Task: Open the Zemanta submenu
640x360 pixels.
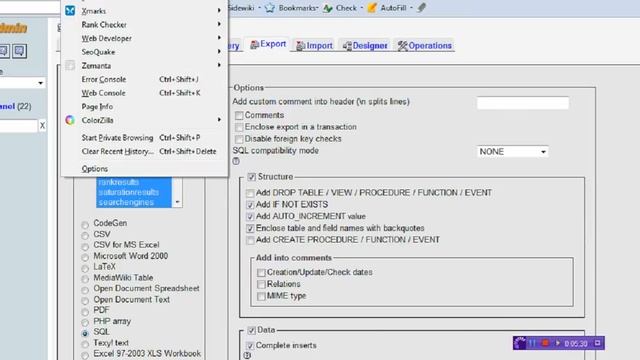Action: click(144, 65)
